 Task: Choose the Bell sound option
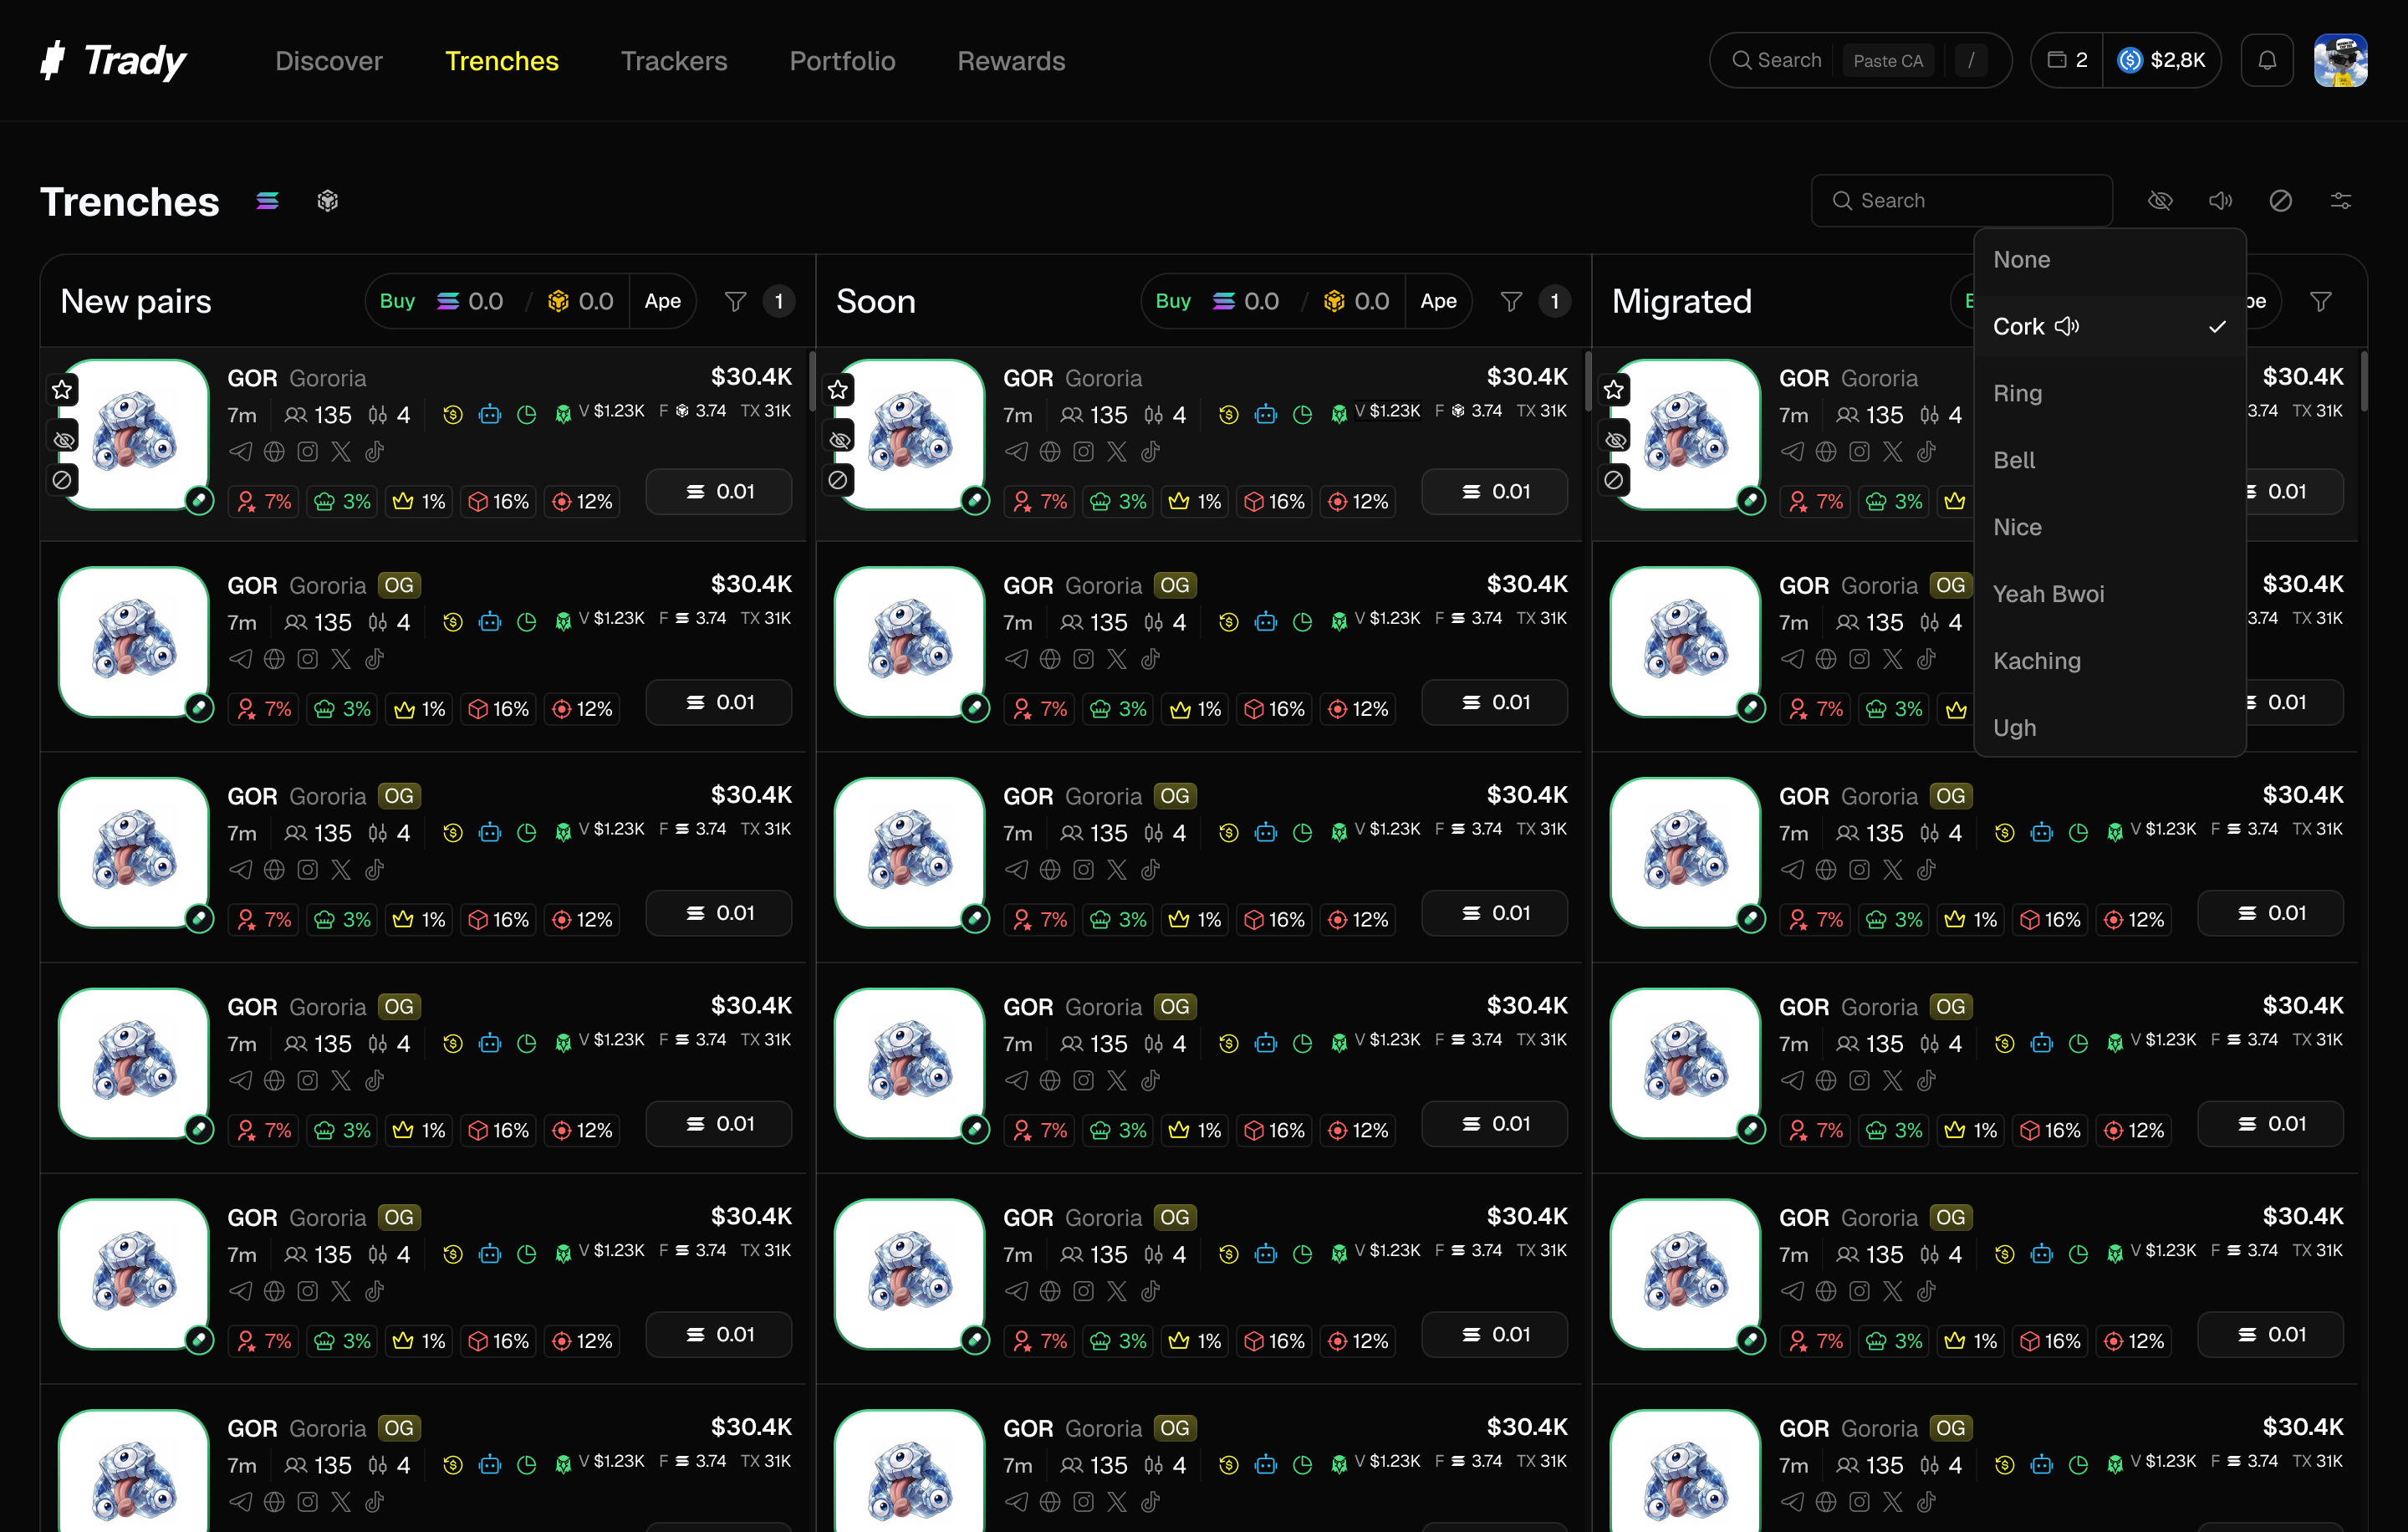point(2110,461)
